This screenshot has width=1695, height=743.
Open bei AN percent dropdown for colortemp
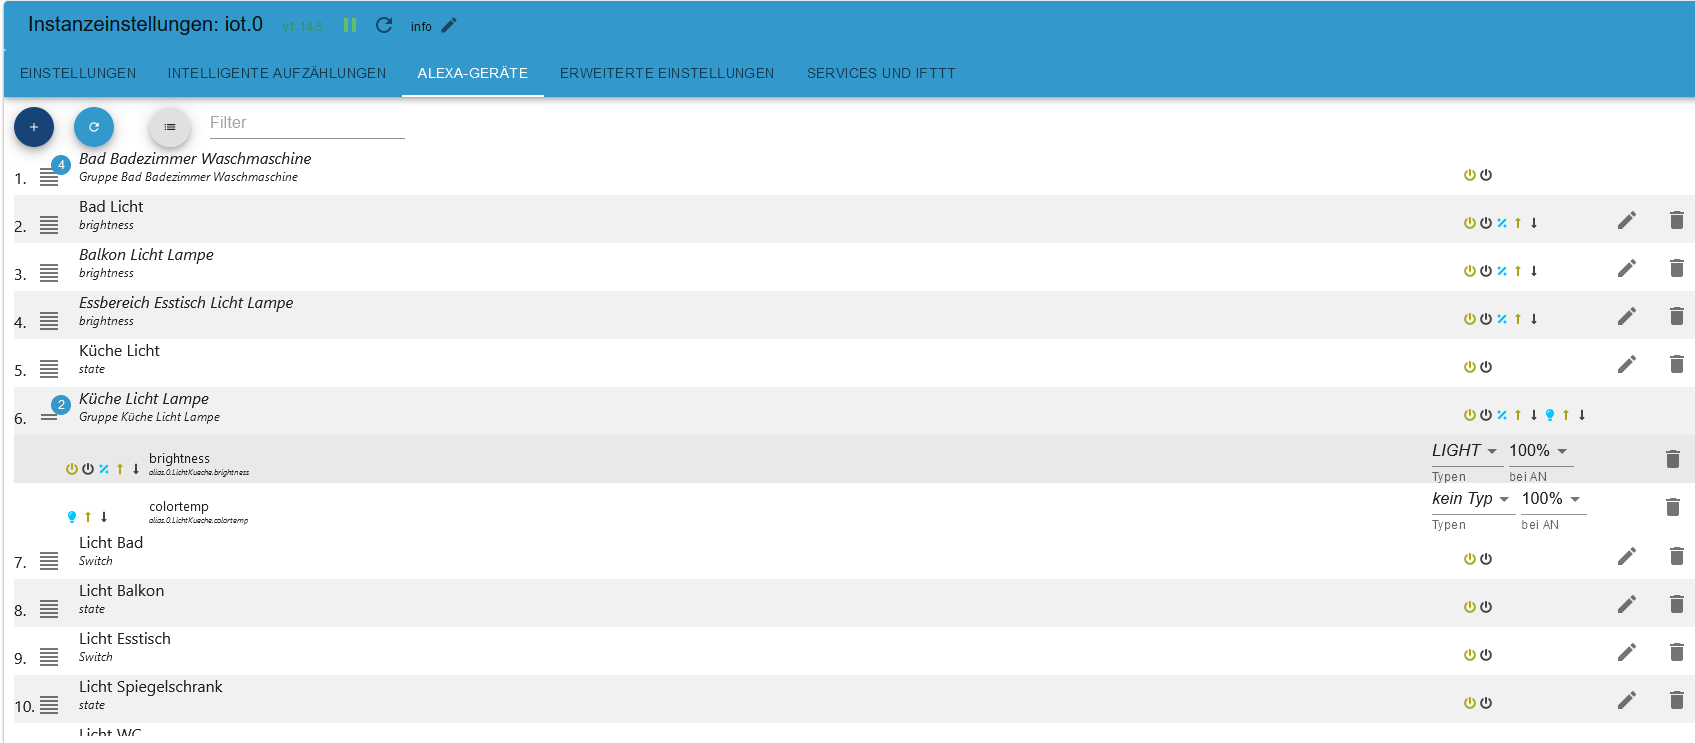coord(1553,499)
